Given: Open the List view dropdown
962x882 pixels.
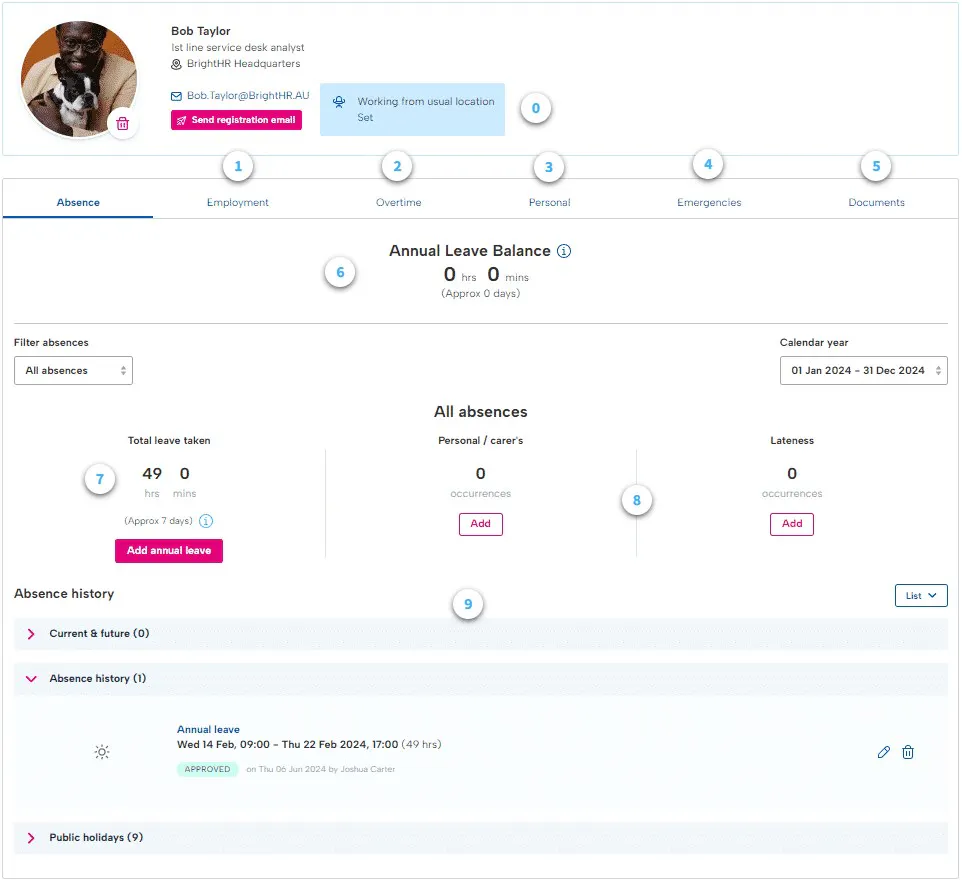Looking at the screenshot, I should coord(921,596).
